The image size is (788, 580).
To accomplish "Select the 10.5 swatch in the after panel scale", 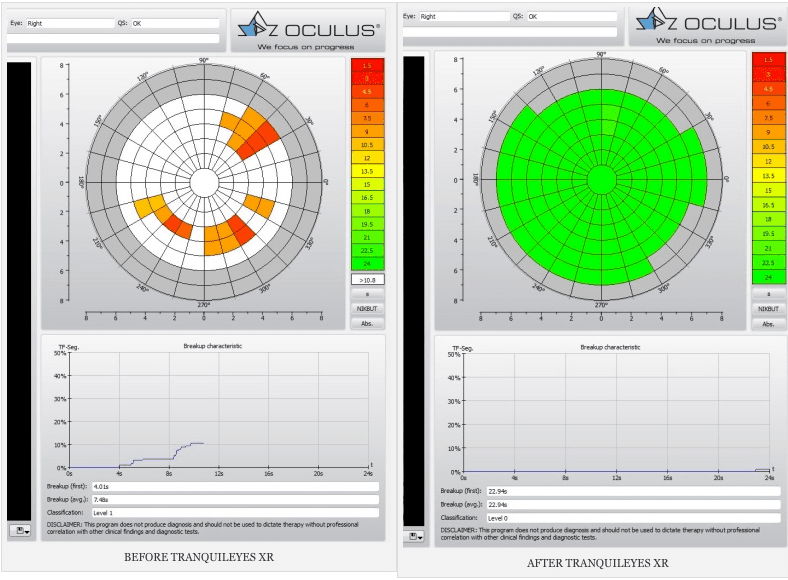I will (x=768, y=147).
